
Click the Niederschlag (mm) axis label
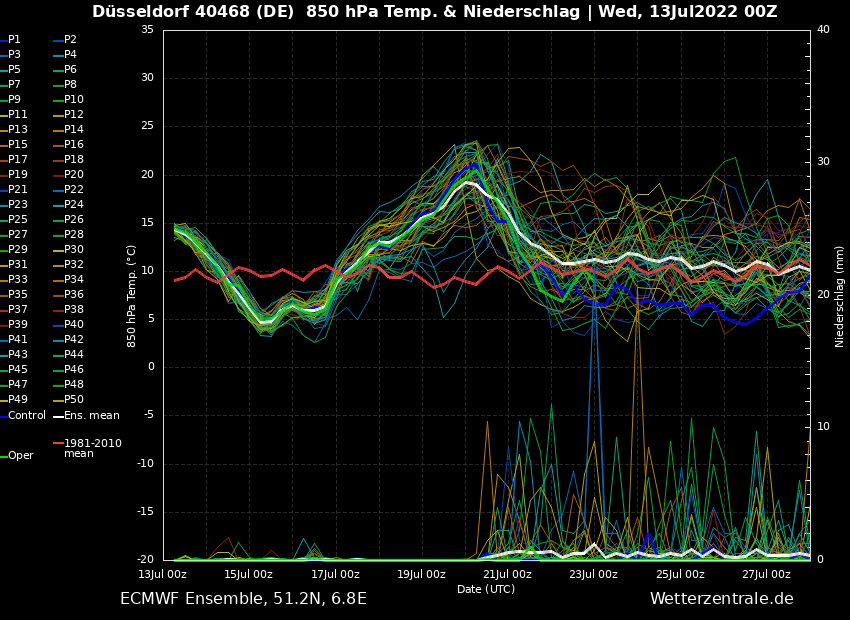[840, 296]
